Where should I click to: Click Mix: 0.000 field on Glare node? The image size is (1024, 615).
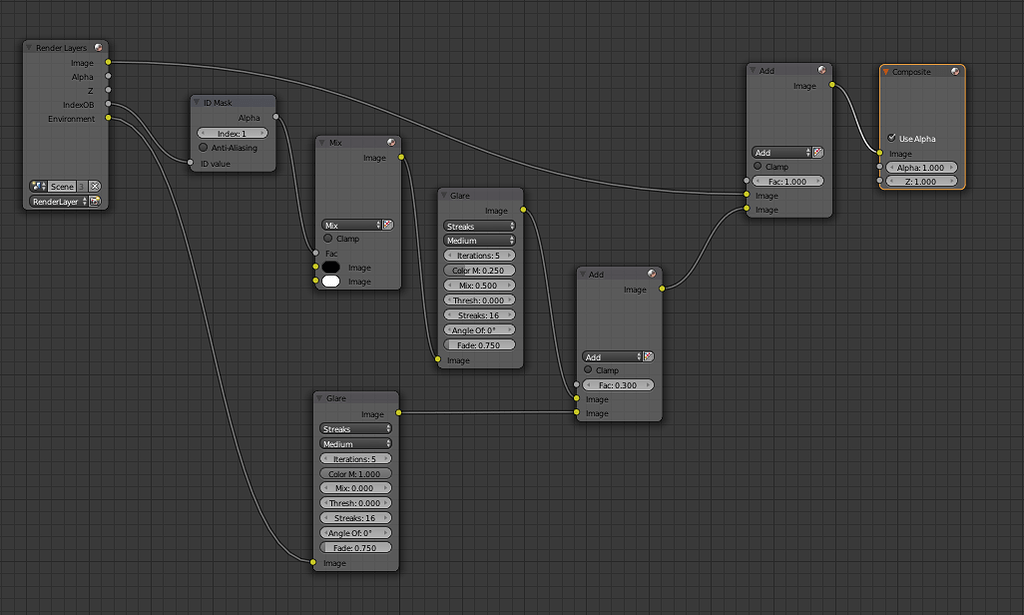[355, 488]
